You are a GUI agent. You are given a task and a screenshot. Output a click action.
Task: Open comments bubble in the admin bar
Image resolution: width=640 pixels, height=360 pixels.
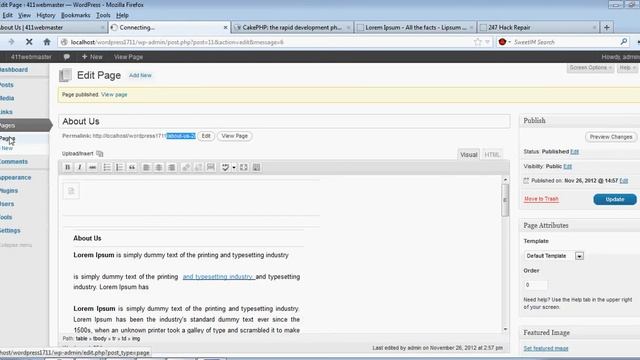pos(67,57)
